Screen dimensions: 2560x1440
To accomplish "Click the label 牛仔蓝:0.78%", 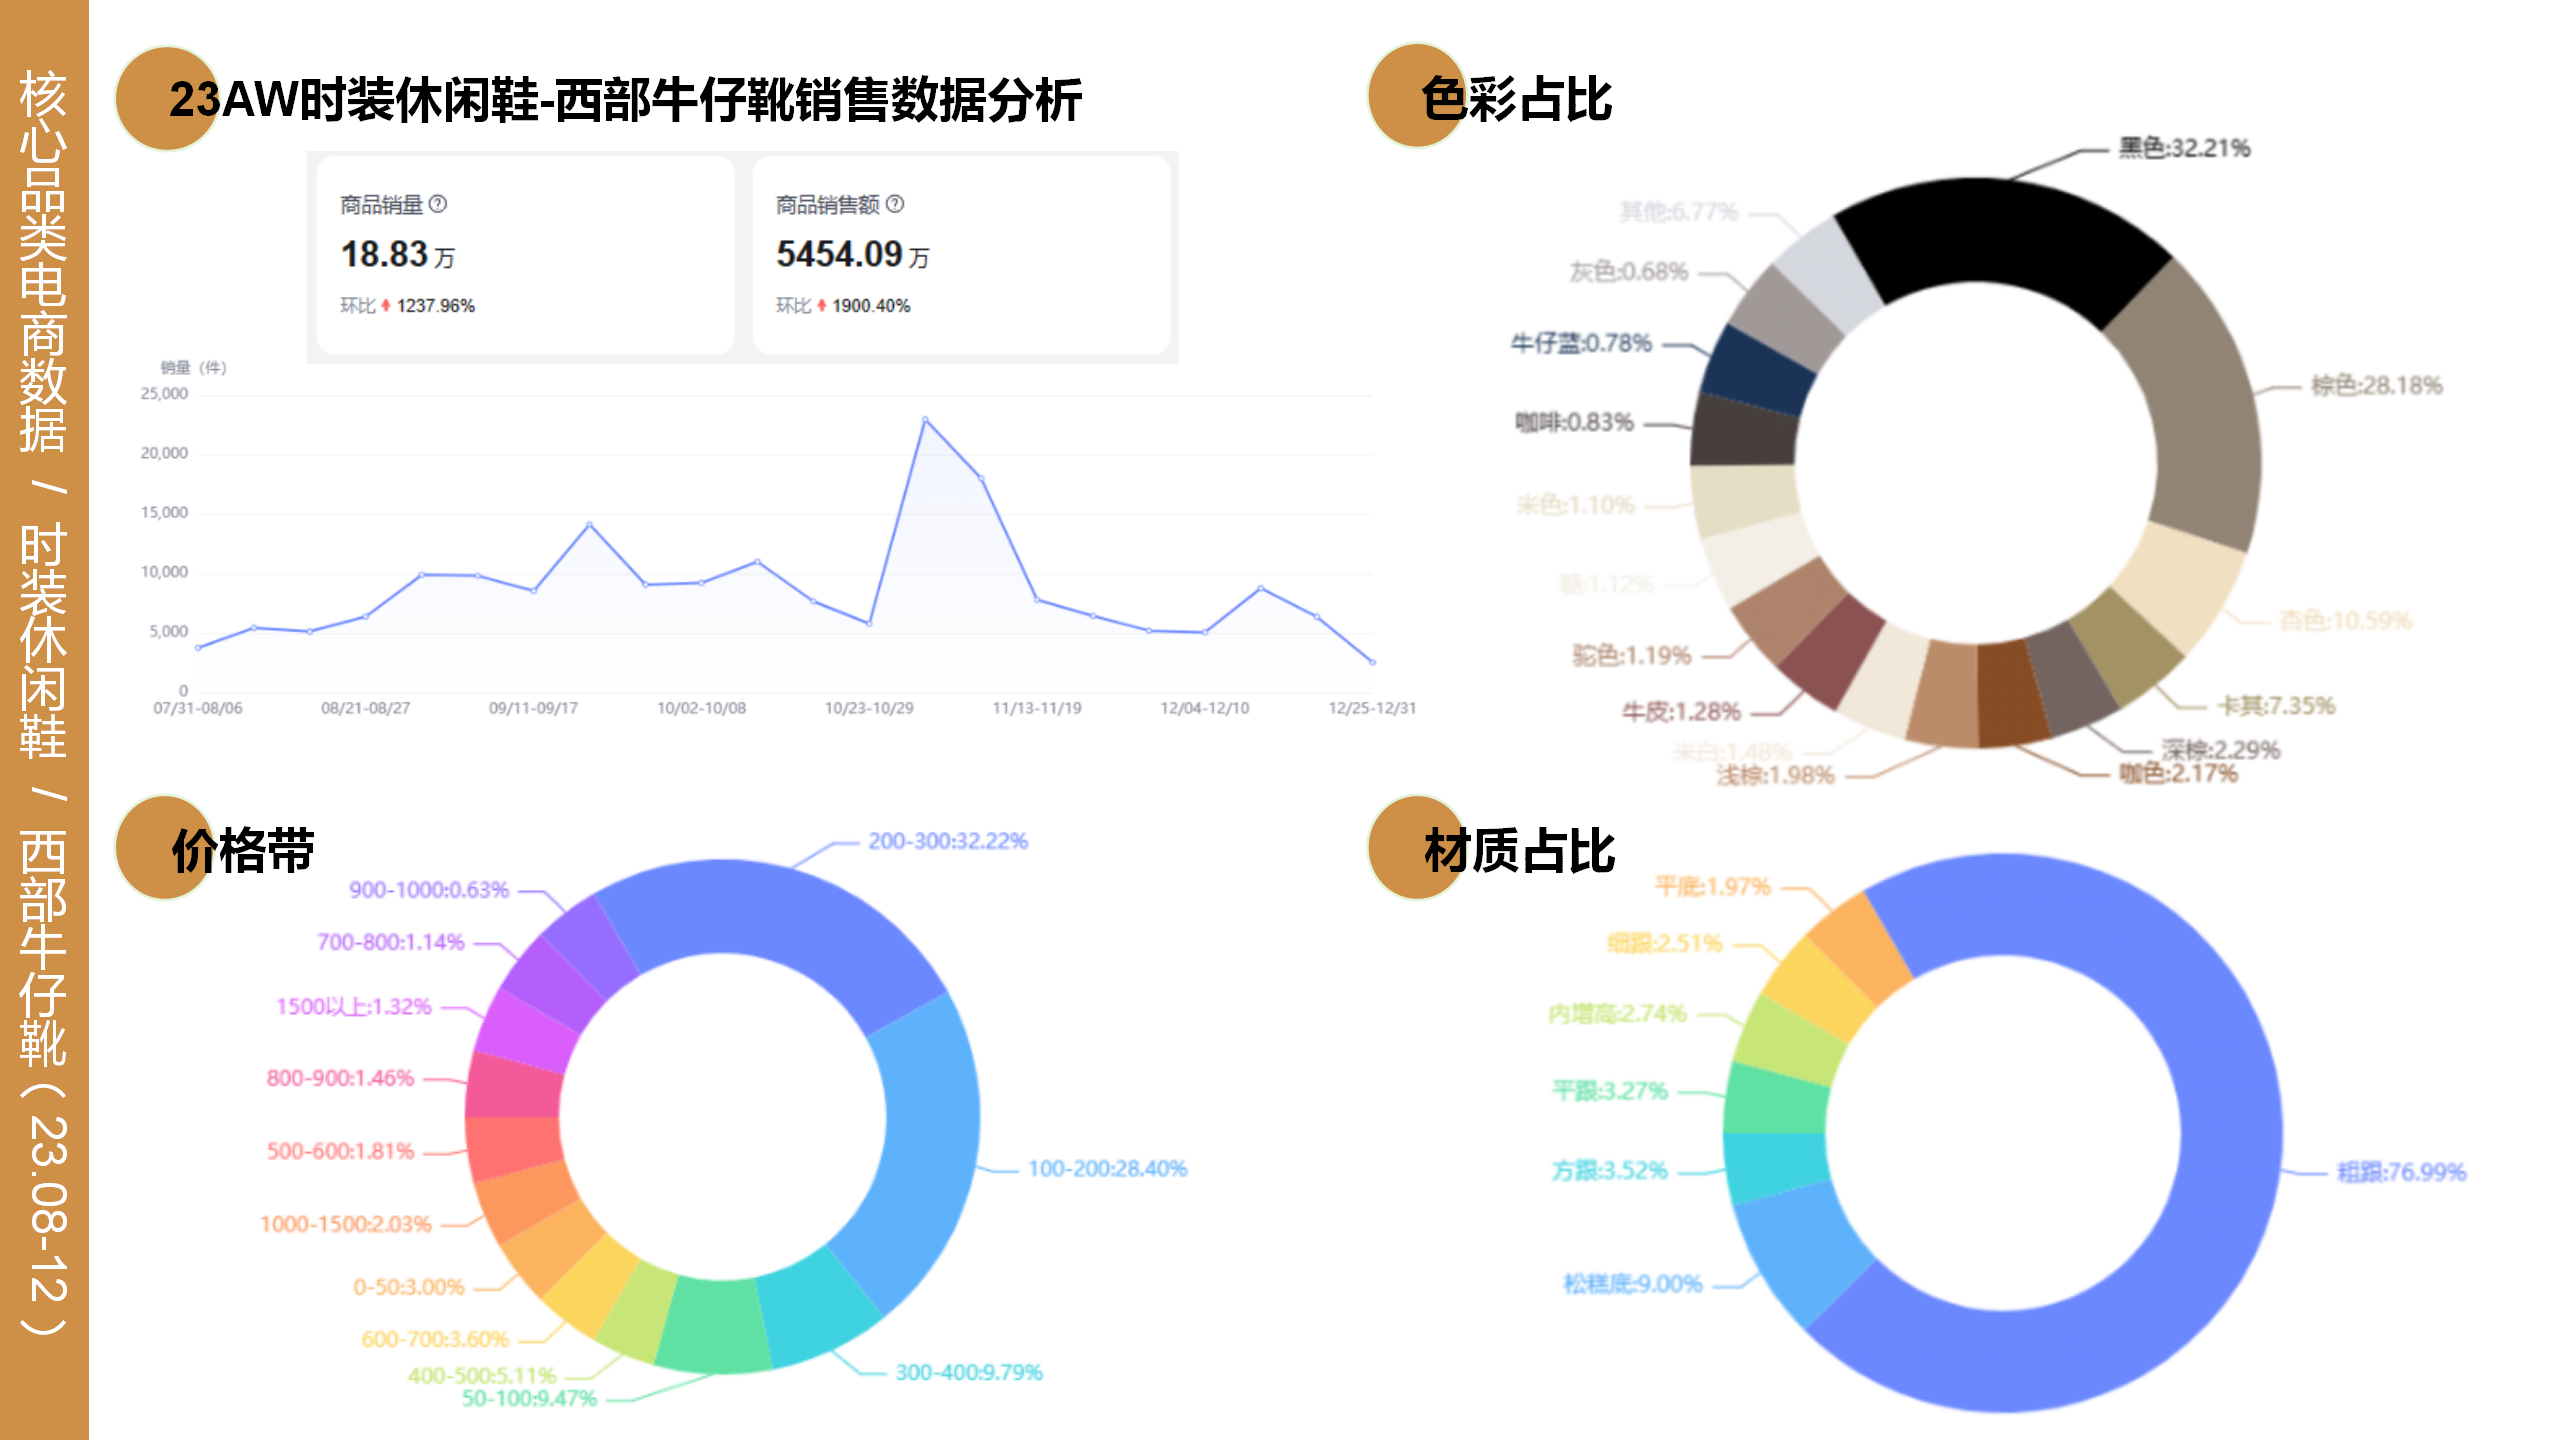I will pos(1581,344).
